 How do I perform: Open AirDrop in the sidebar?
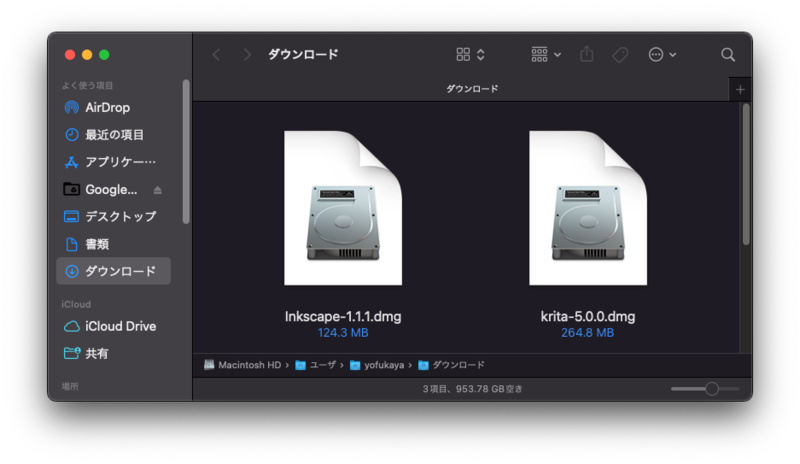tap(113, 108)
